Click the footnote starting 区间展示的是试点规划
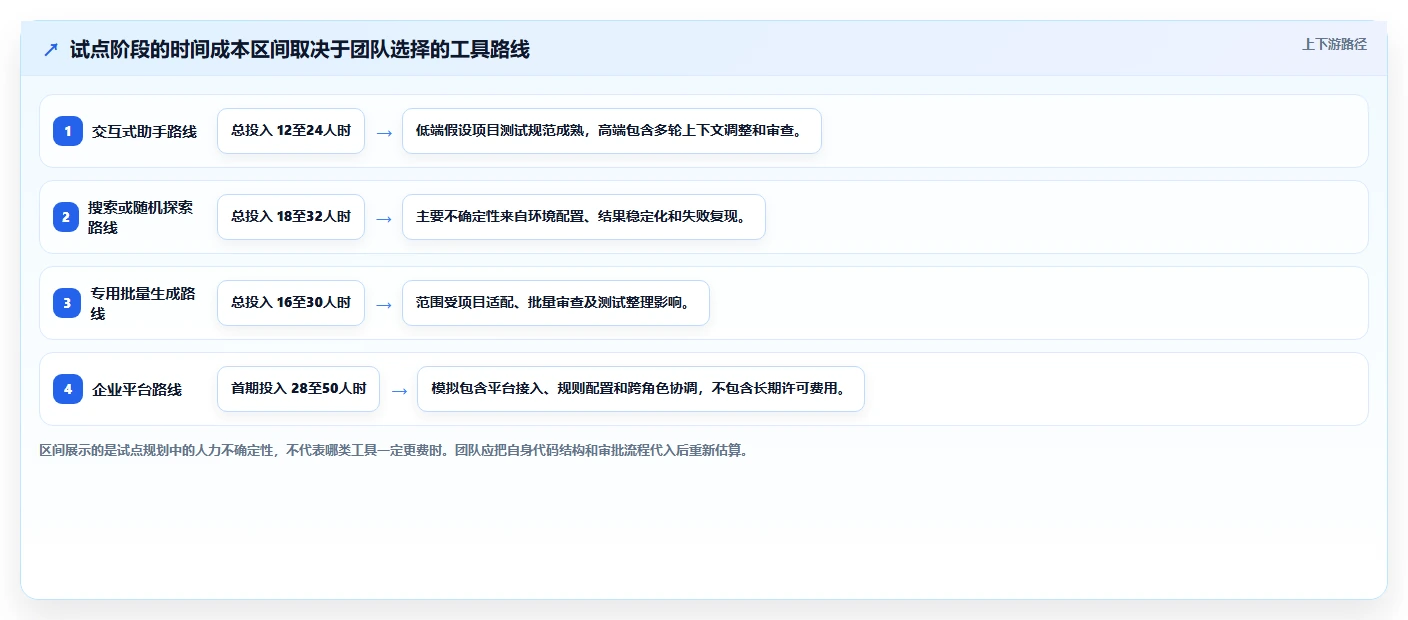Image resolution: width=1408 pixels, height=620 pixels. [393, 450]
